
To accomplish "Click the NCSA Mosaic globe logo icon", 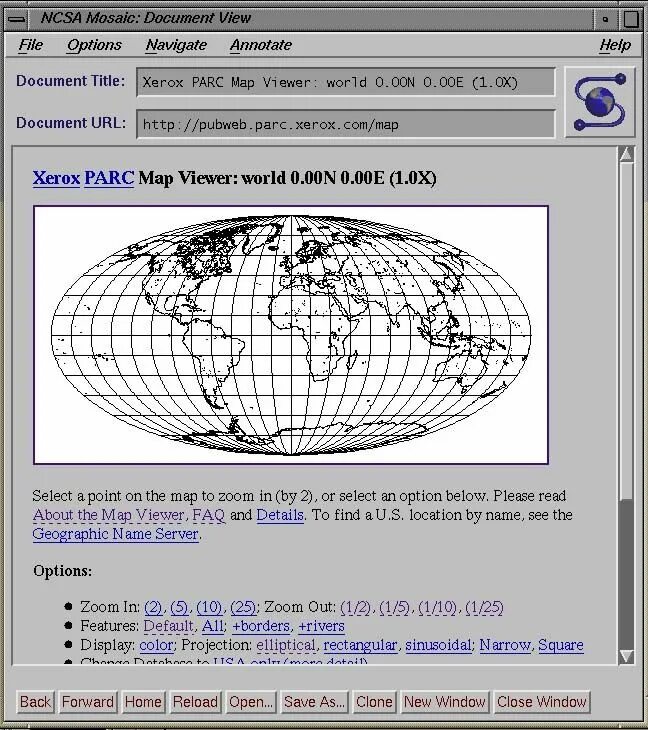I will click(x=600, y=102).
